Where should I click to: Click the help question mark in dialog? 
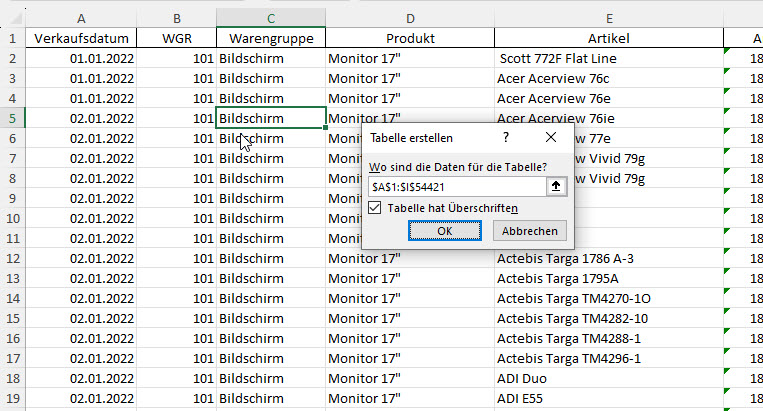pos(506,137)
